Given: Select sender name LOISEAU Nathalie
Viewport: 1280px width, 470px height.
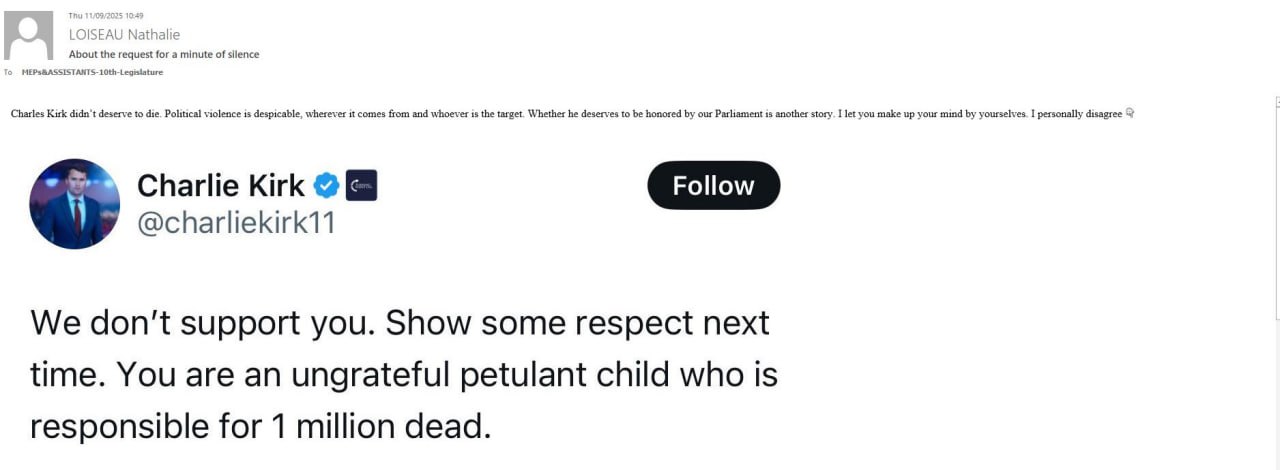Looking at the screenshot, I should (124, 34).
